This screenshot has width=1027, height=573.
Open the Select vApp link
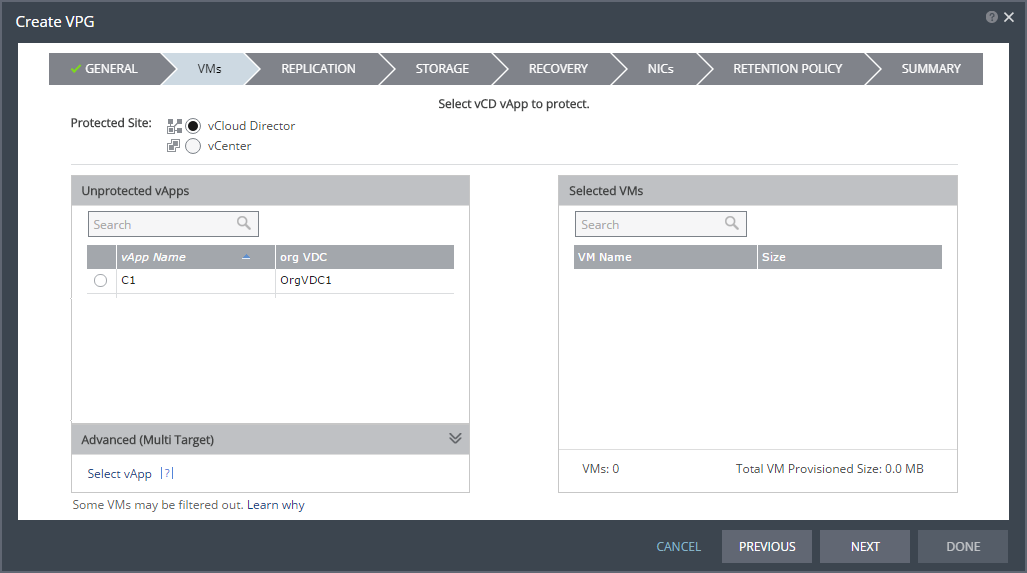(x=119, y=473)
